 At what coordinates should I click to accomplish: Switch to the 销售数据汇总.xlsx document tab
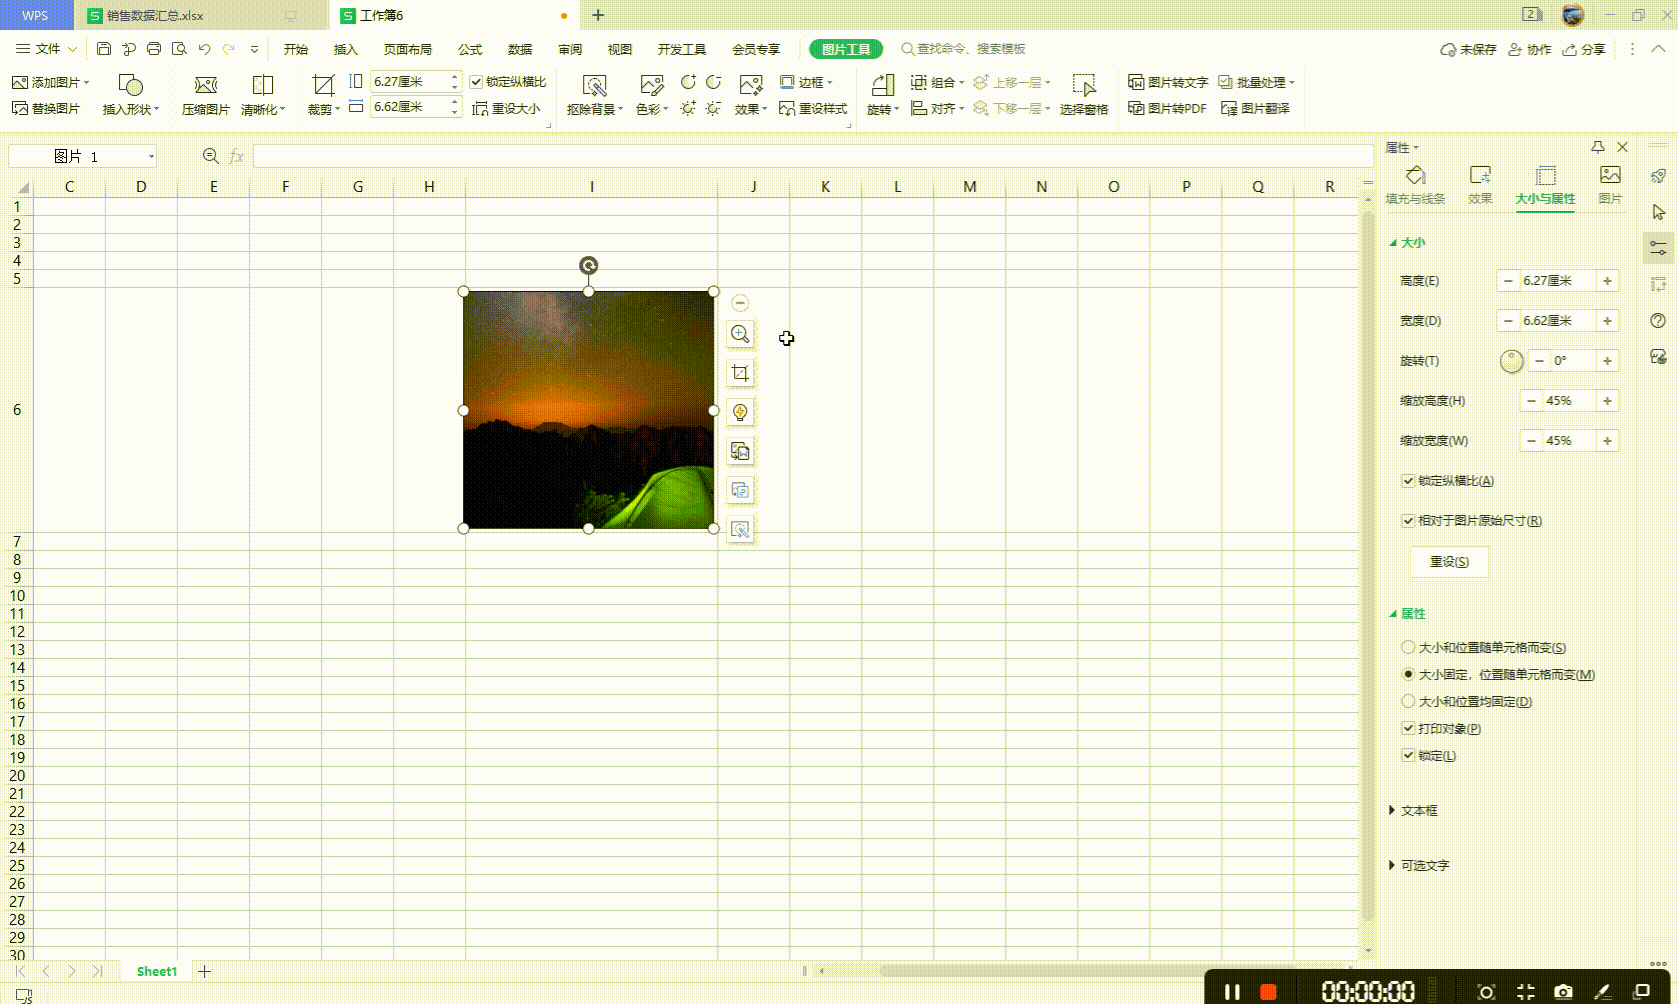click(x=155, y=15)
